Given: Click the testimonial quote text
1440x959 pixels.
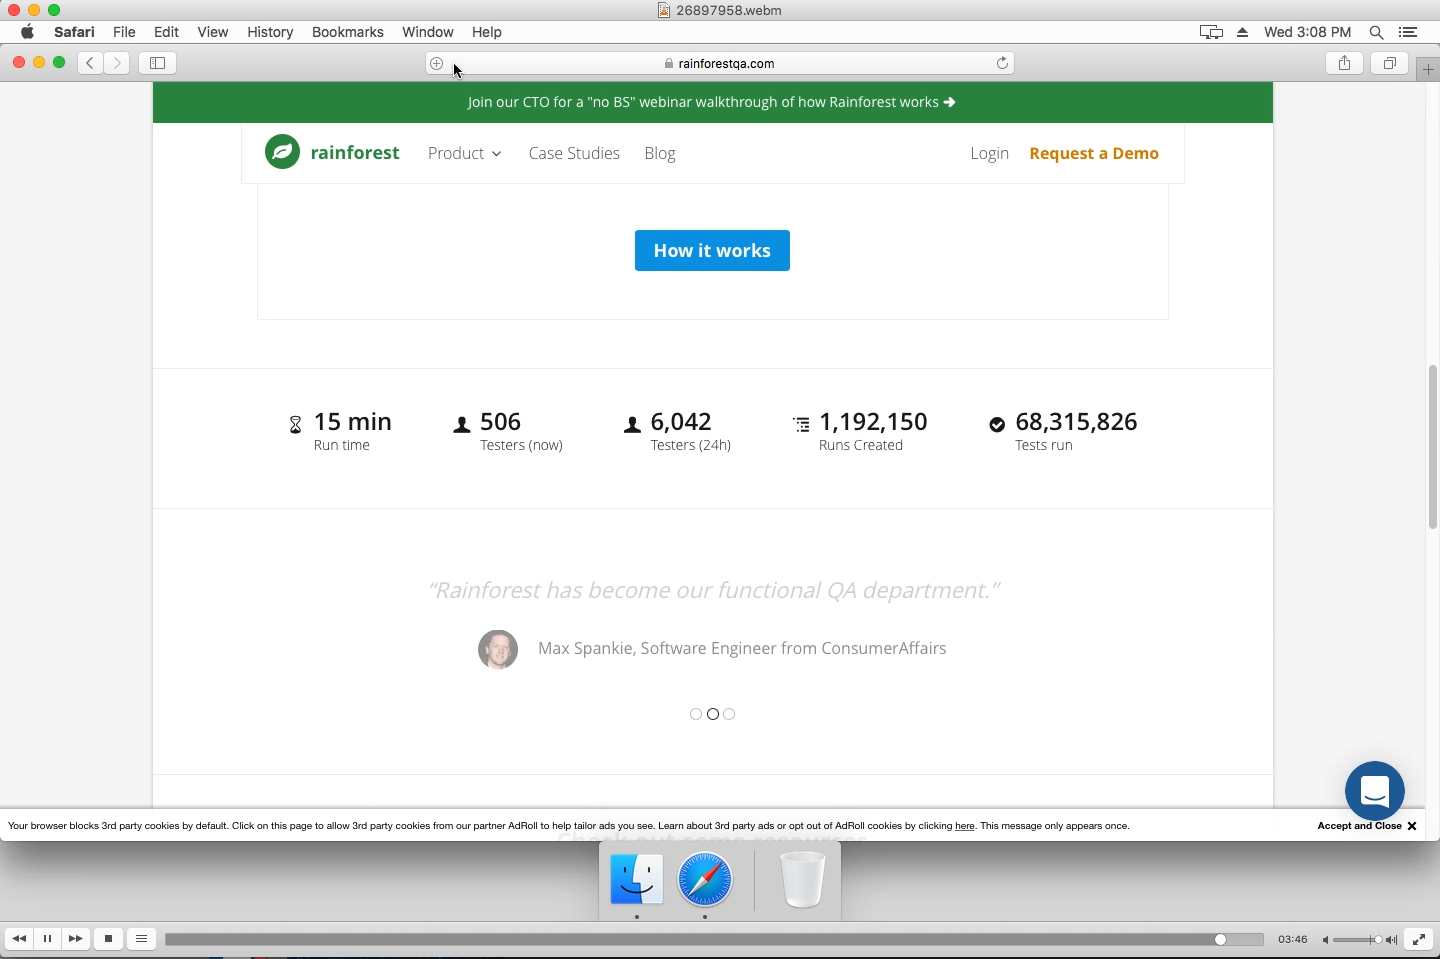Looking at the screenshot, I should (714, 590).
